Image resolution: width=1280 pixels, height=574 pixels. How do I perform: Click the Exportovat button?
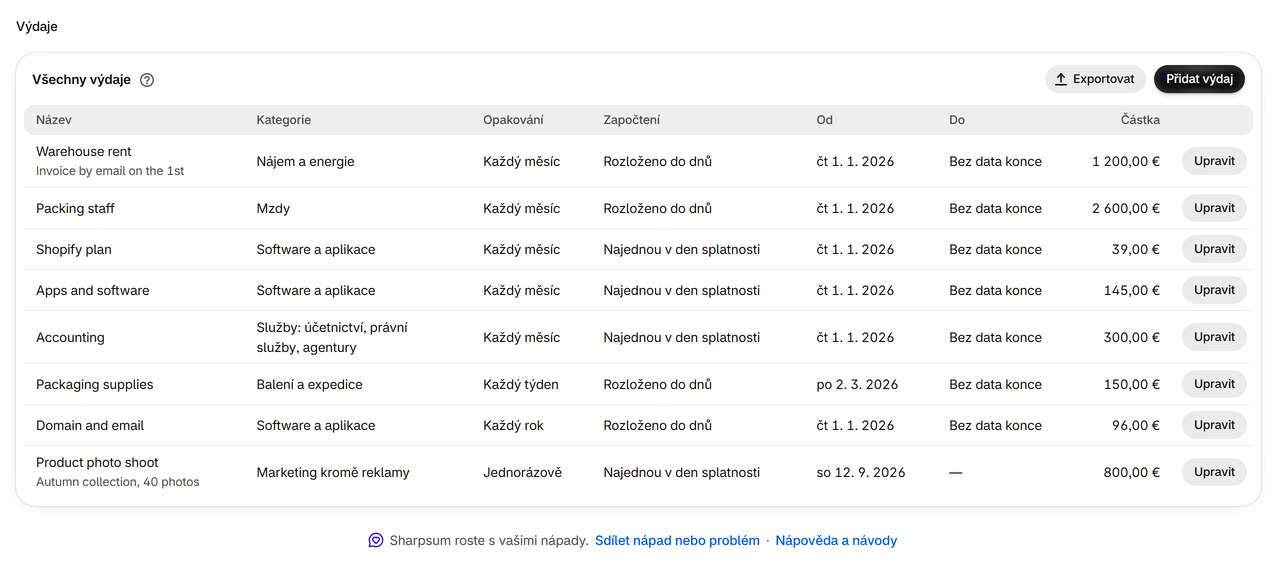click(x=1095, y=79)
